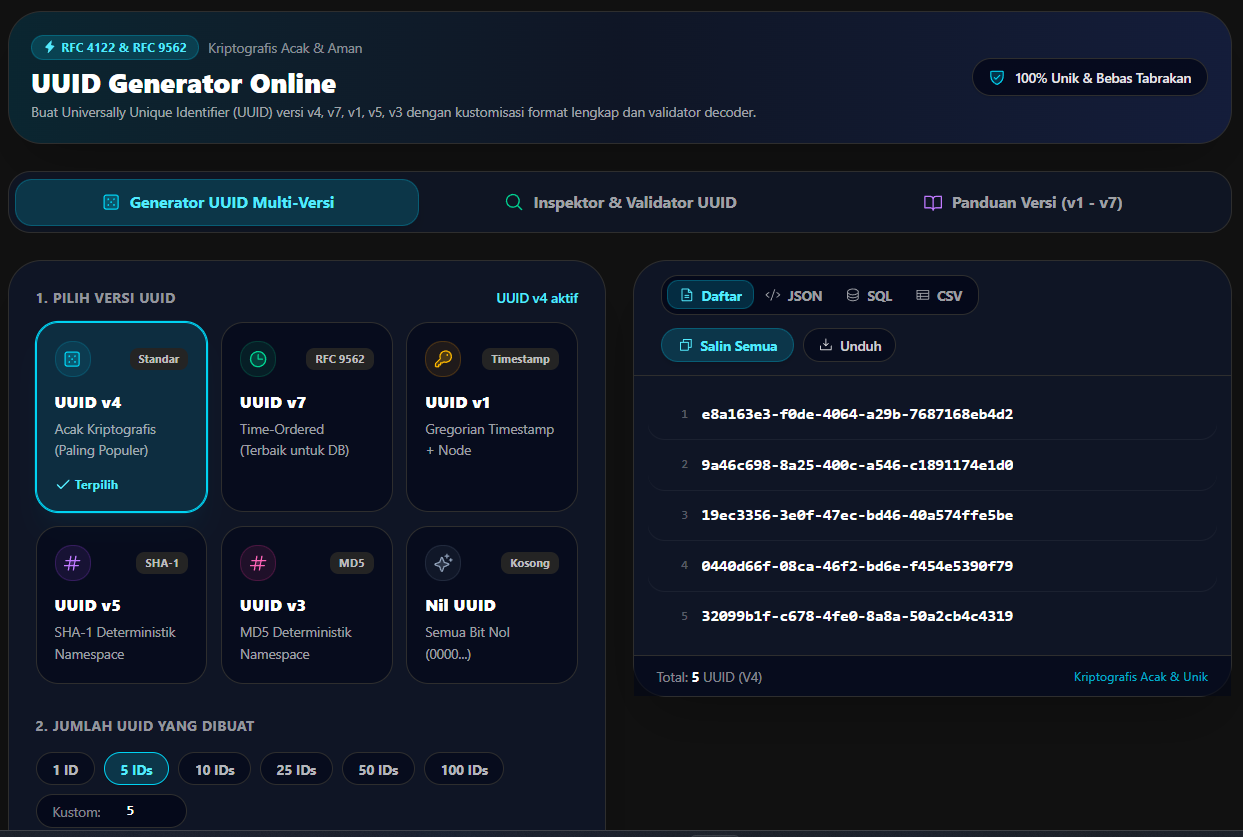This screenshot has width=1243, height=837.
Task: Choose the 1 ID quantity option
Action: coord(66,769)
